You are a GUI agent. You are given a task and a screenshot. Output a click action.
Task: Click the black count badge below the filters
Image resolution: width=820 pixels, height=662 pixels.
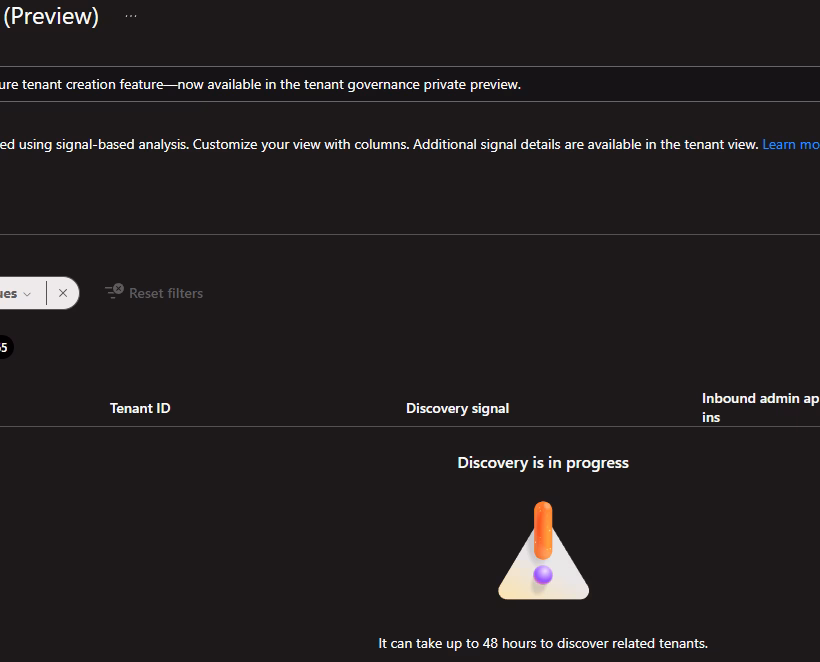(x=3, y=347)
